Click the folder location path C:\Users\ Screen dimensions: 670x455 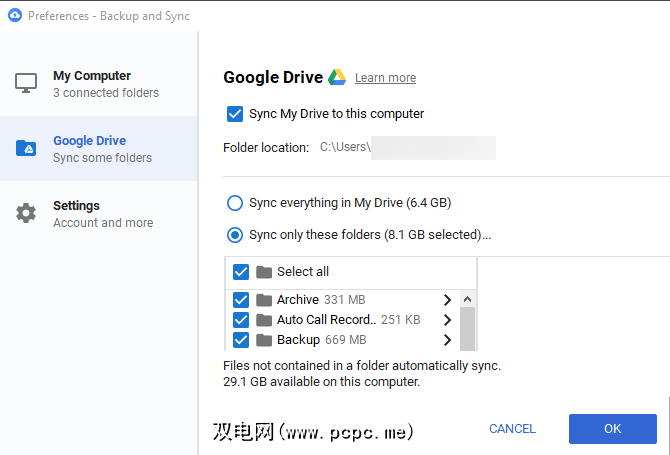[x=345, y=147]
